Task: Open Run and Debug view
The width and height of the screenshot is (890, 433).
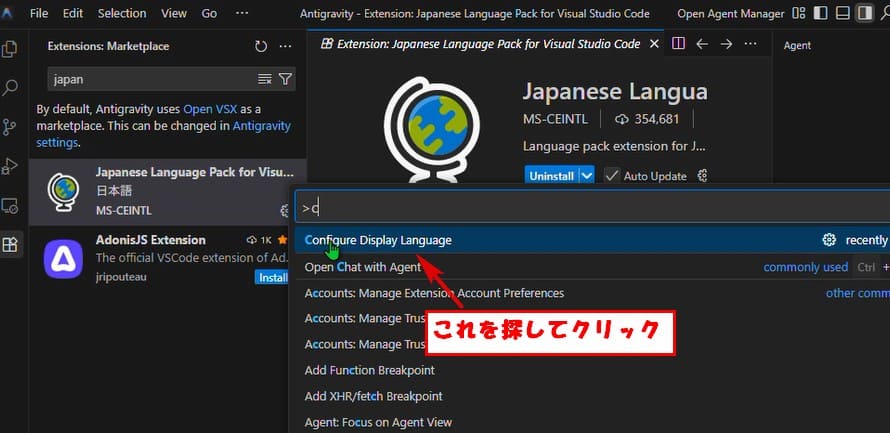Action: (x=11, y=166)
